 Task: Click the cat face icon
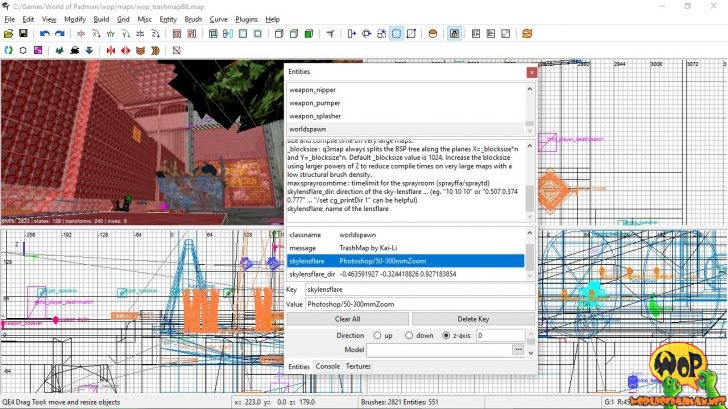point(140,49)
